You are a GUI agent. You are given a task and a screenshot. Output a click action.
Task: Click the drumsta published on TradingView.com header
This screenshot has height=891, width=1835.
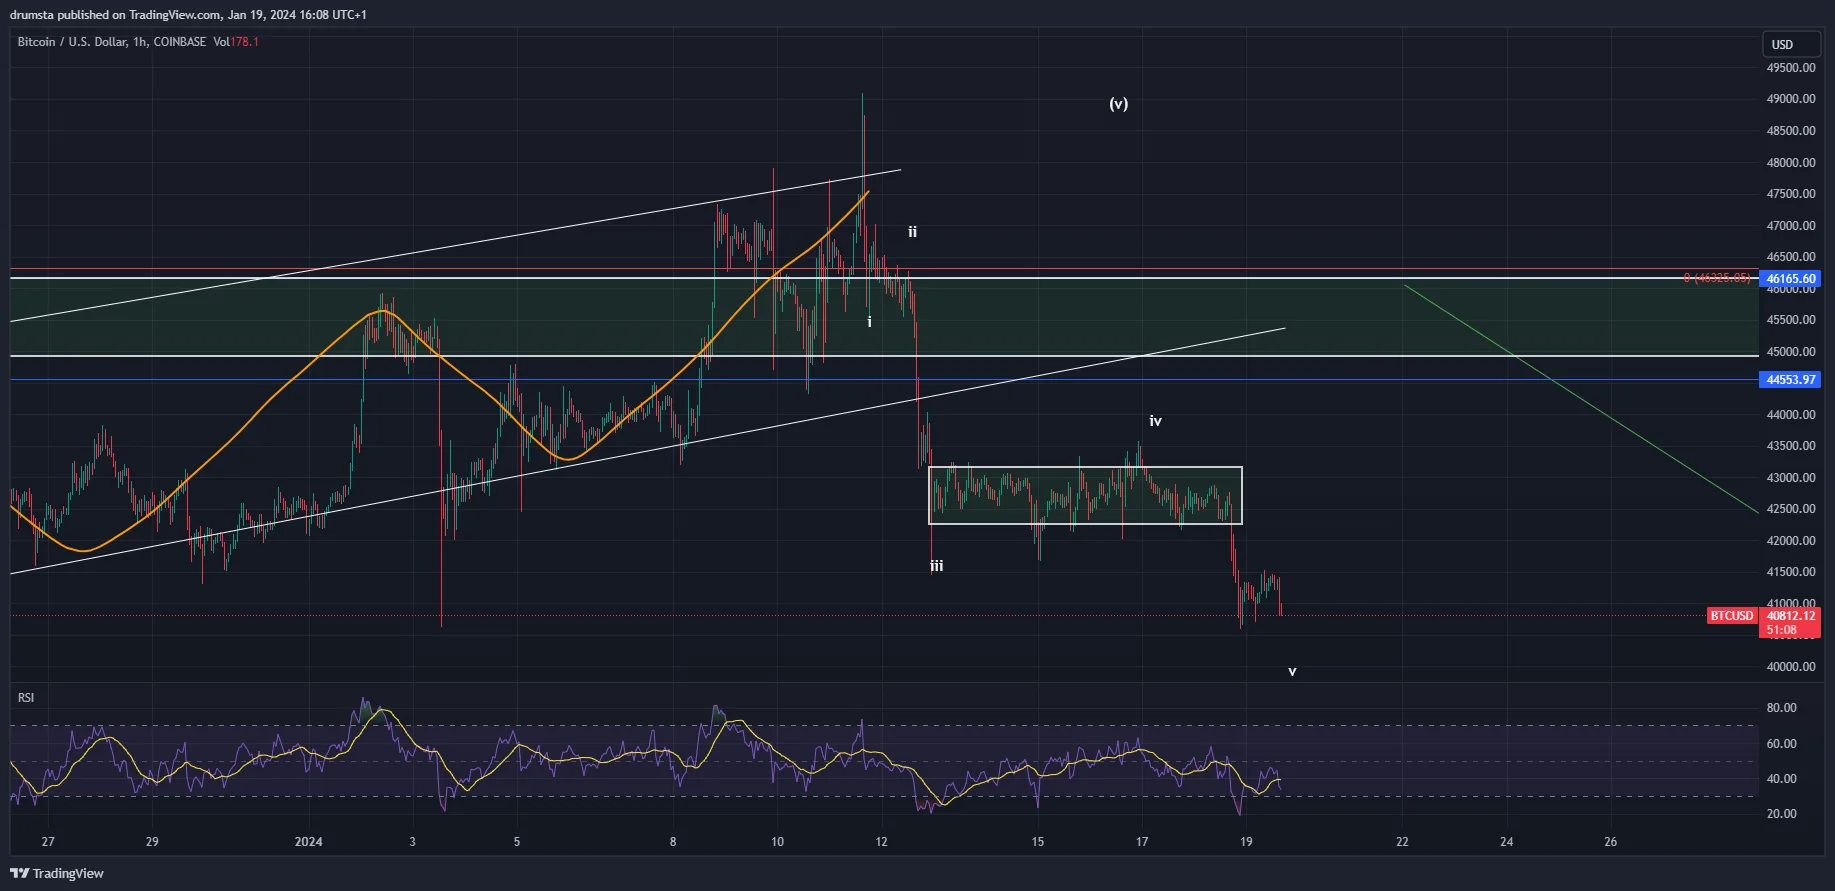coord(188,15)
